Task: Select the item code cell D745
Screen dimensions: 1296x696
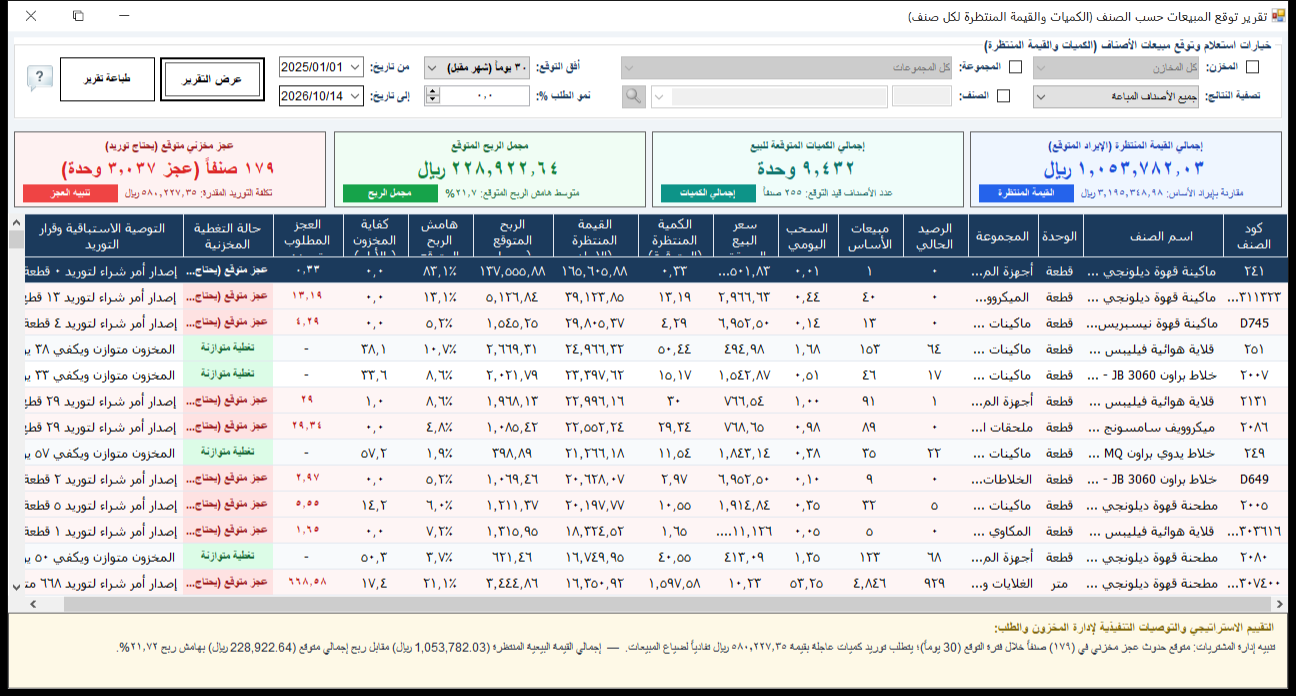Action: click(1254, 323)
